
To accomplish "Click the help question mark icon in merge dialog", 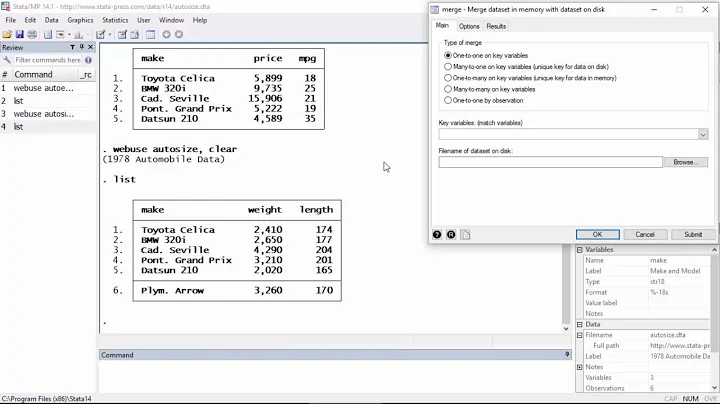I will point(437,235).
